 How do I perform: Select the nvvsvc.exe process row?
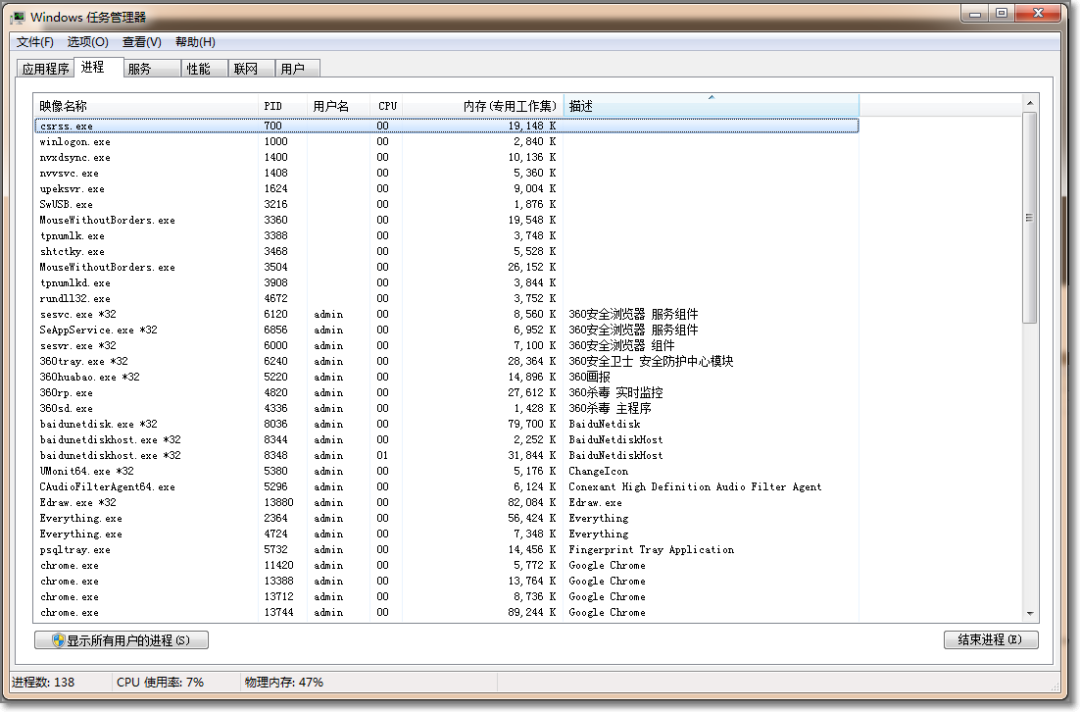click(446, 173)
